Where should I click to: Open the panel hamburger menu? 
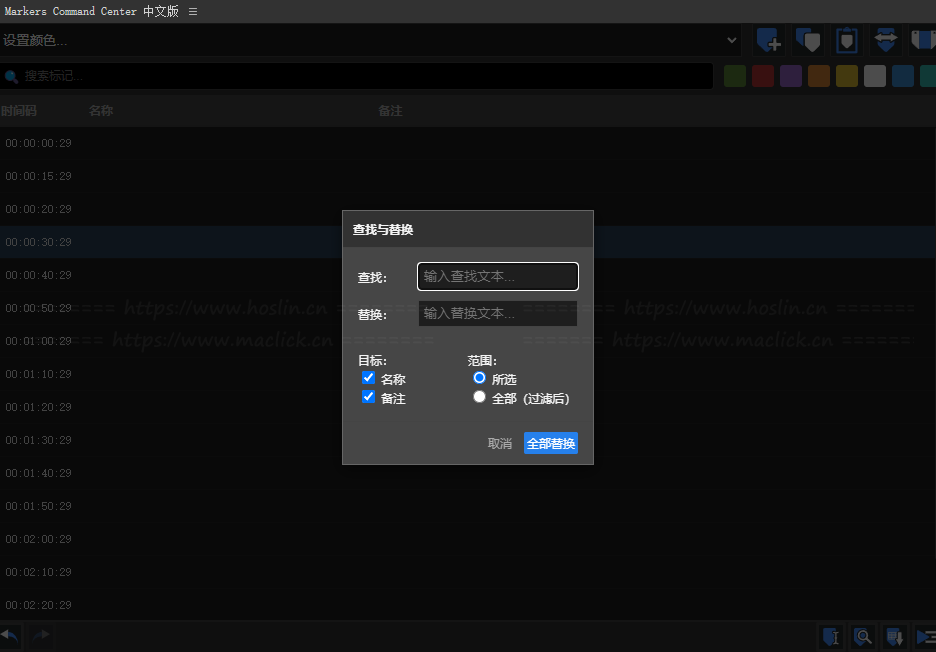[x=193, y=11]
